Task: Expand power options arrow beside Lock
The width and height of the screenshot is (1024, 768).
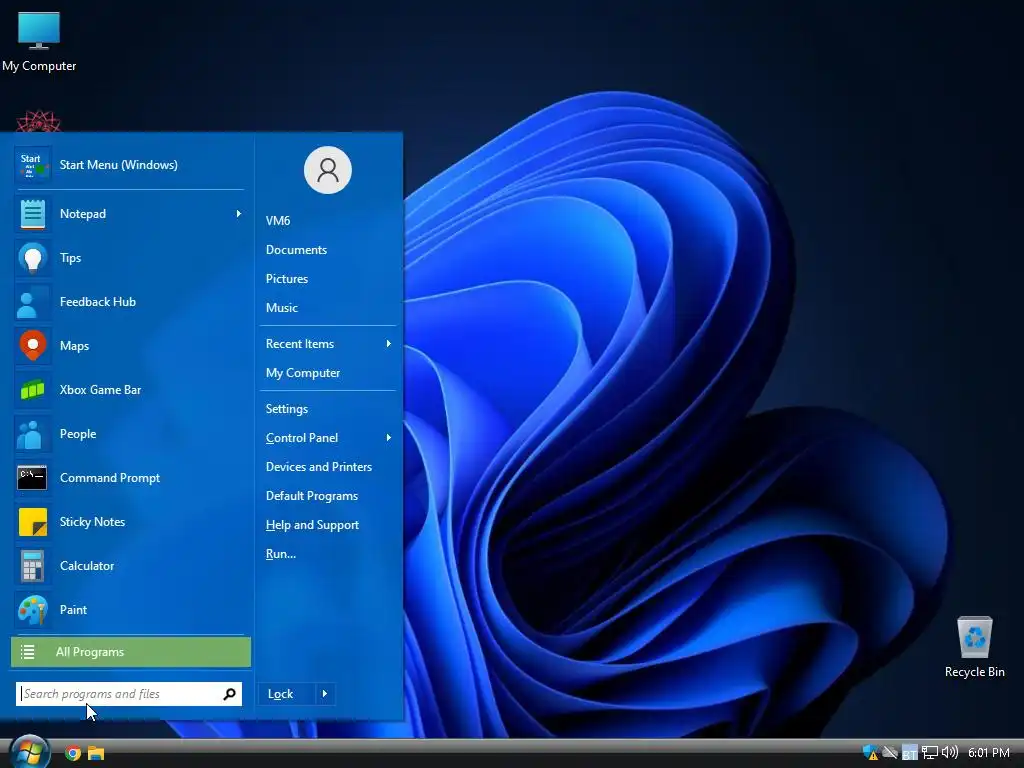Action: pos(325,694)
